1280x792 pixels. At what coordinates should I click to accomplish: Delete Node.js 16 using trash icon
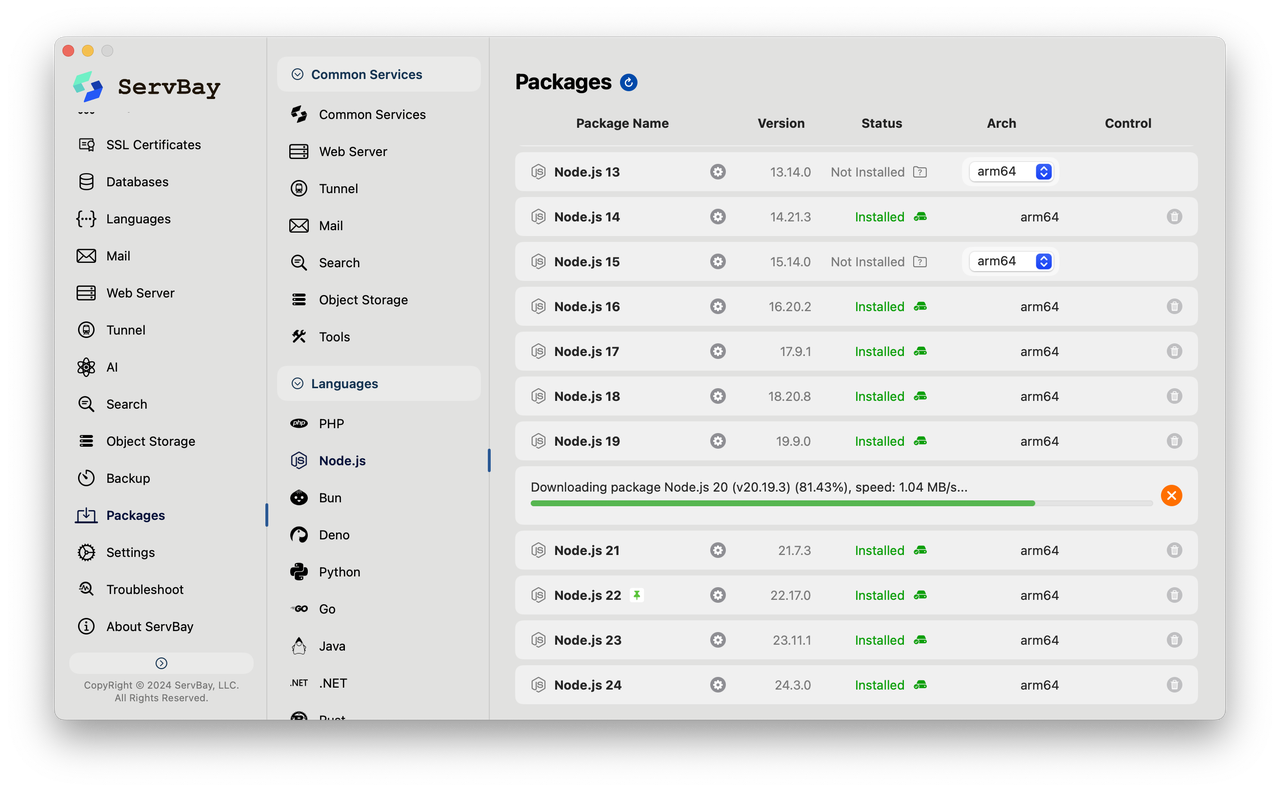pos(1174,307)
